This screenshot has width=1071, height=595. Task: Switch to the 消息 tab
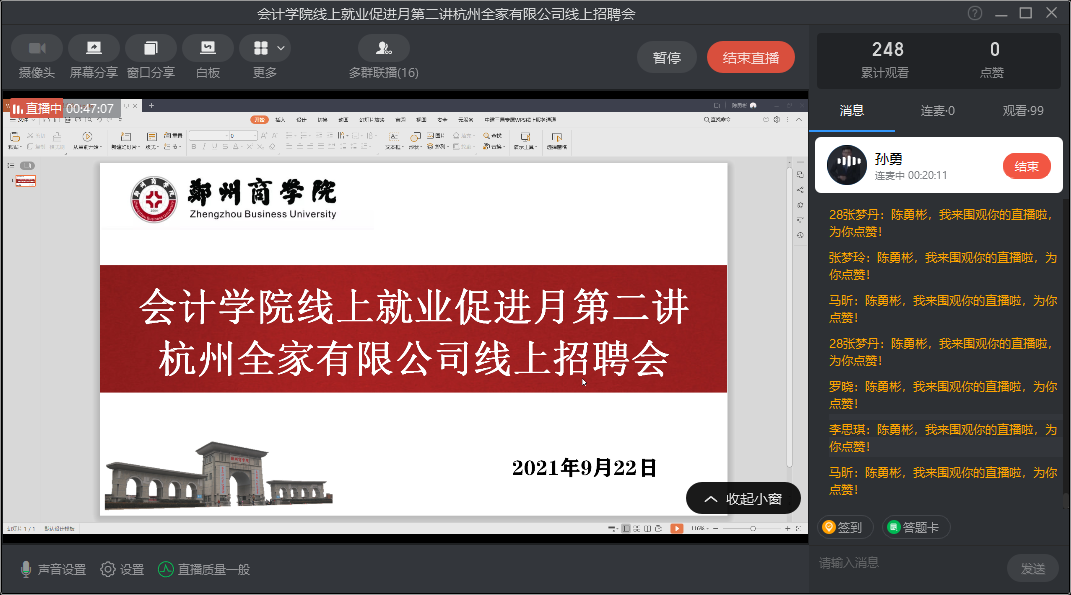852,111
